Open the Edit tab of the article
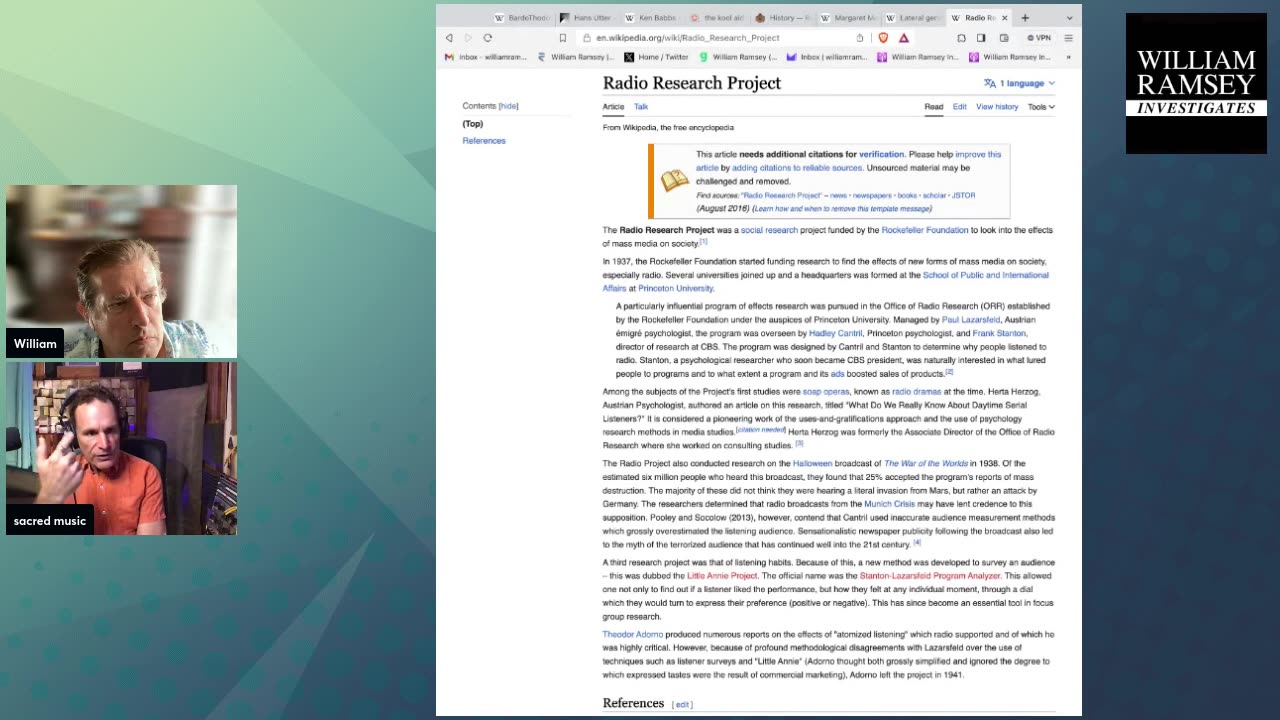The height and width of the screenshot is (720, 1280). [x=959, y=107]
